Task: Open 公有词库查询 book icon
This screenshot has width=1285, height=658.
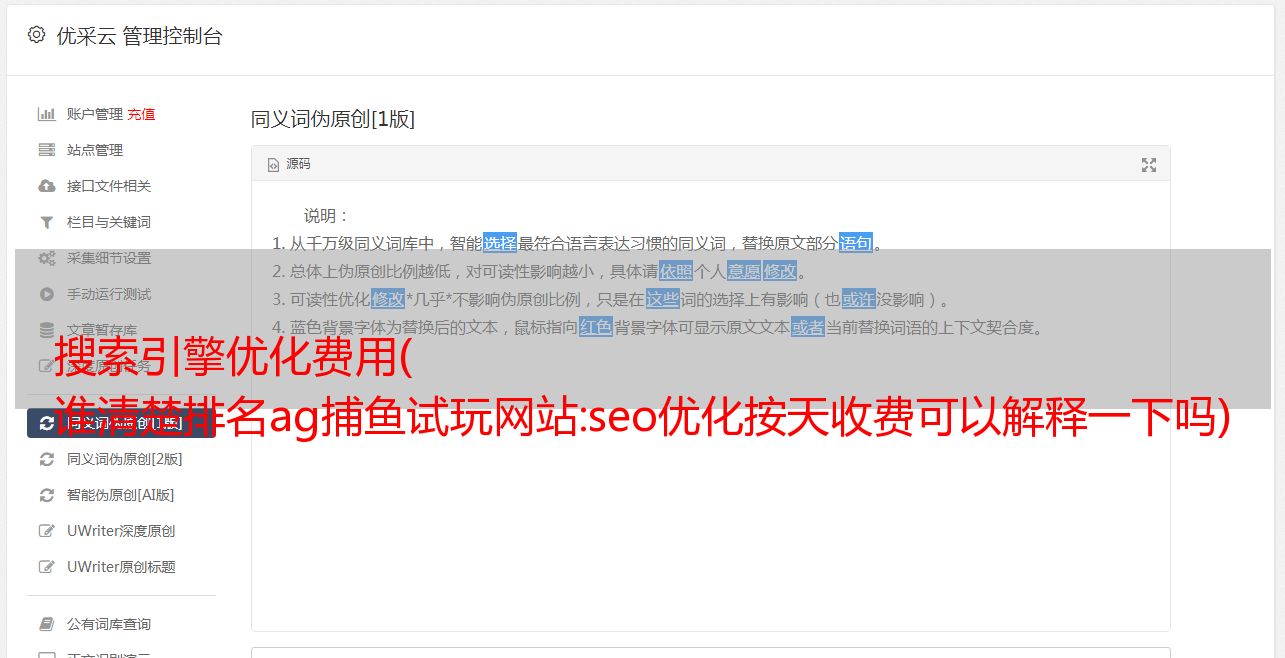Action: tap(46, 624)
